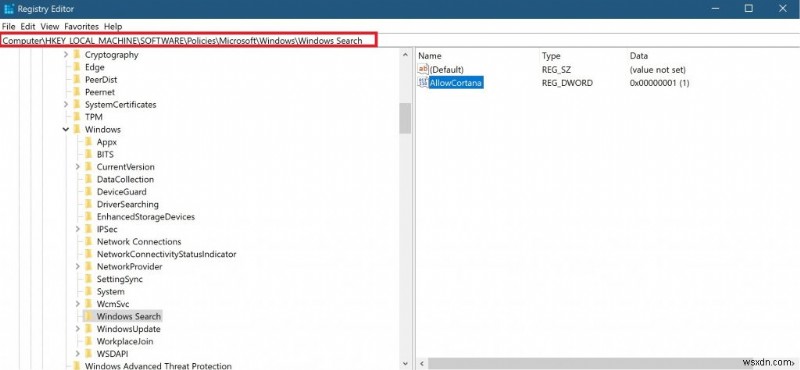Select the DataCollection key label

coord(125,179)
